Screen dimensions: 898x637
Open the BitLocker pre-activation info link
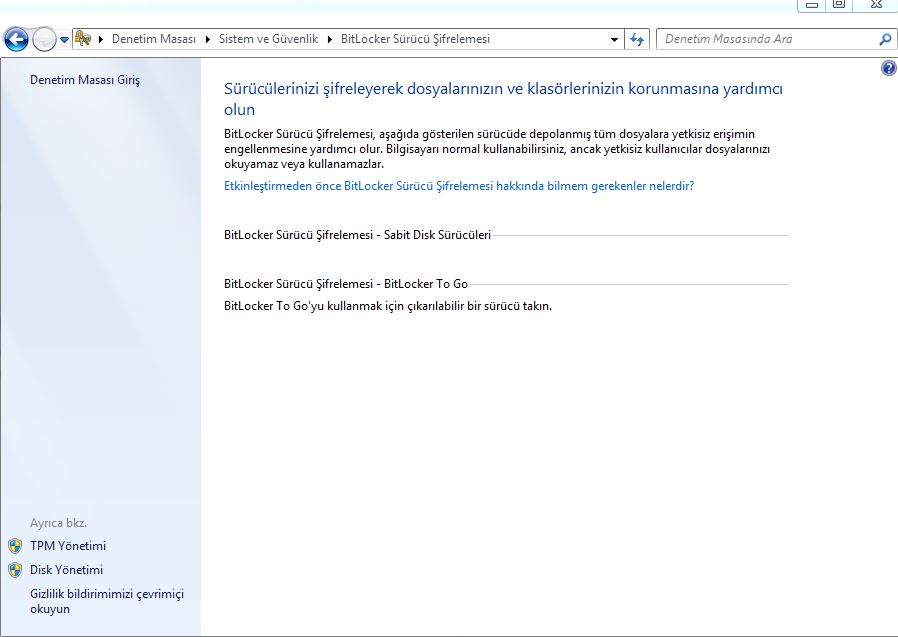coord(459,186)
